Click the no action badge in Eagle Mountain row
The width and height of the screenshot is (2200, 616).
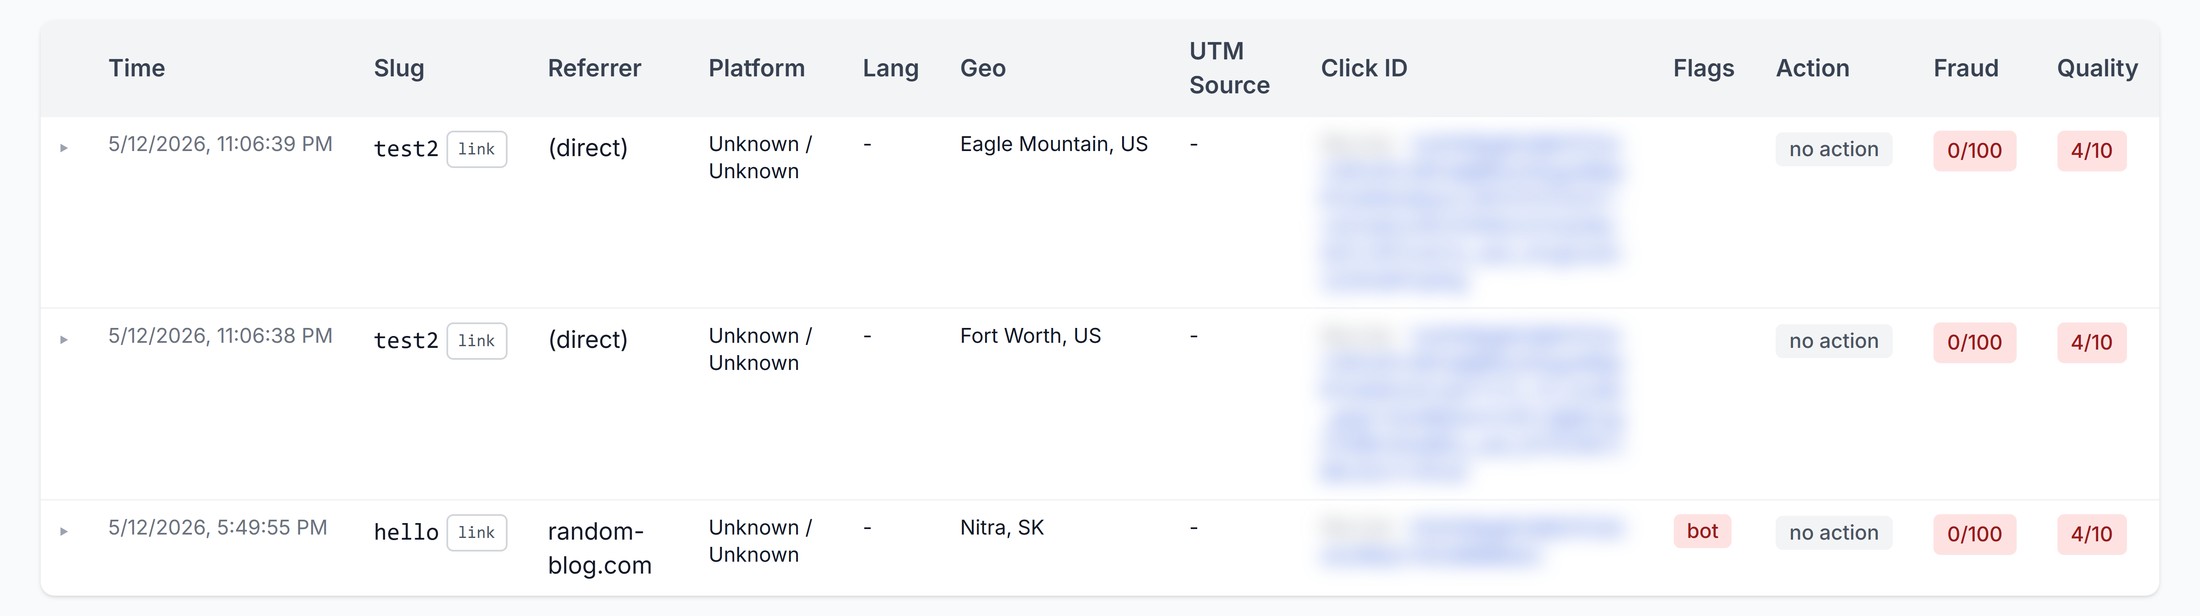tap(1834, 149)
